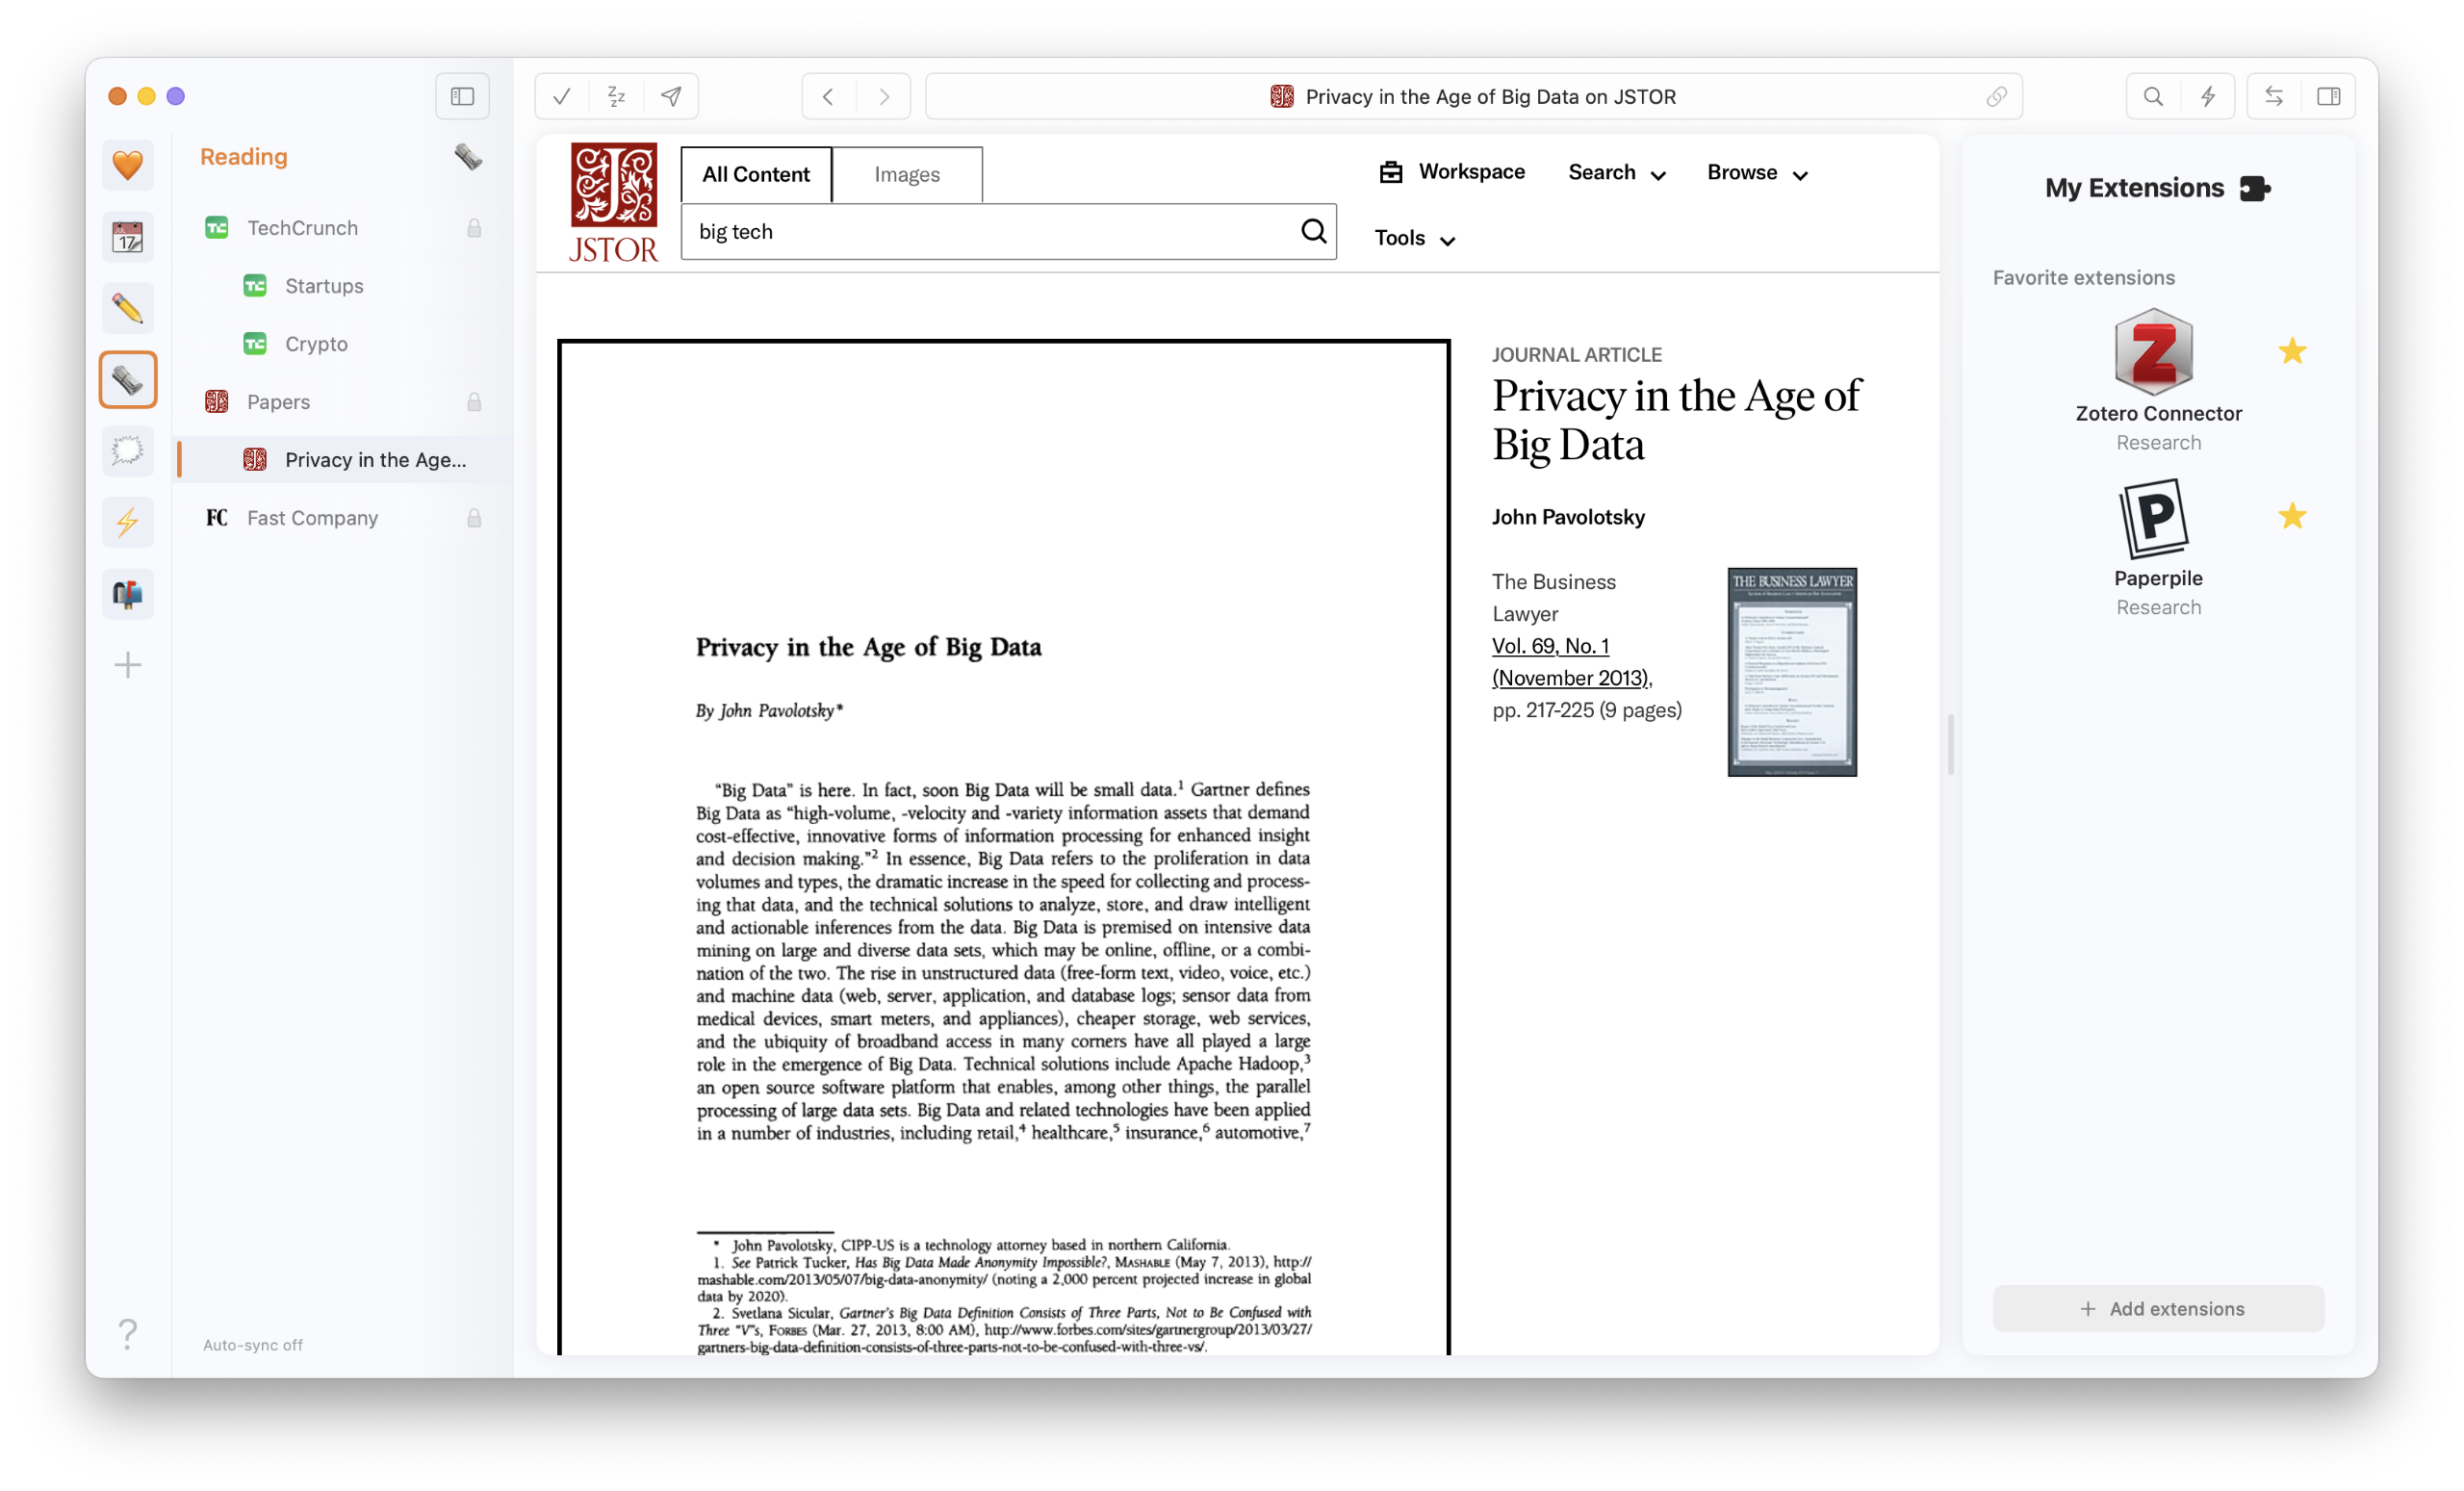Open the Search dropdown menu
This screenshot has height=1491, width=2464.
(1614, 172)
